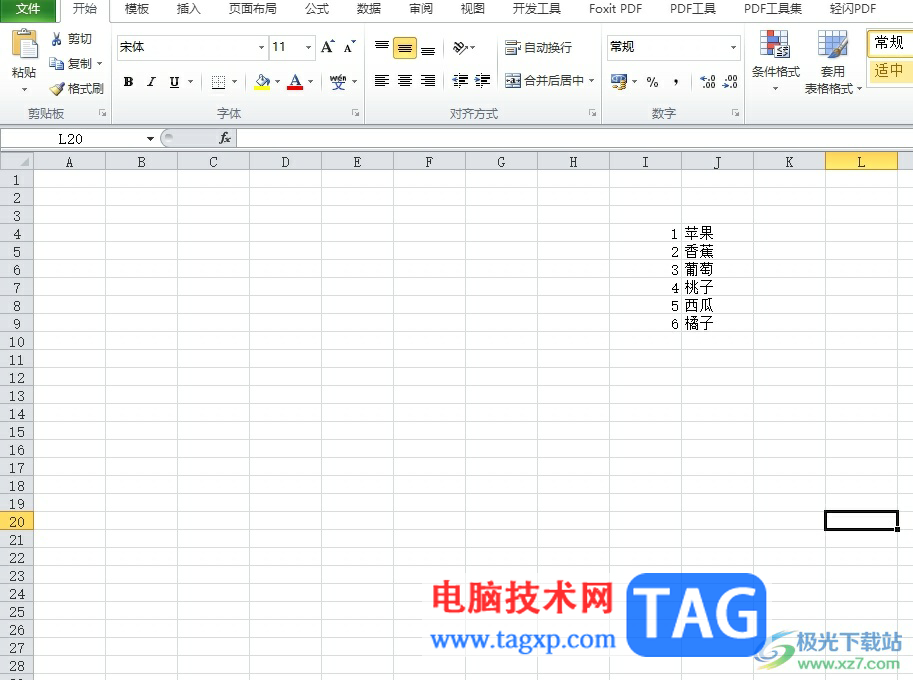This screenshot has width=913, height=680.
Task: Click the Paste (粘贴) icon
Action: coord(24,44)
